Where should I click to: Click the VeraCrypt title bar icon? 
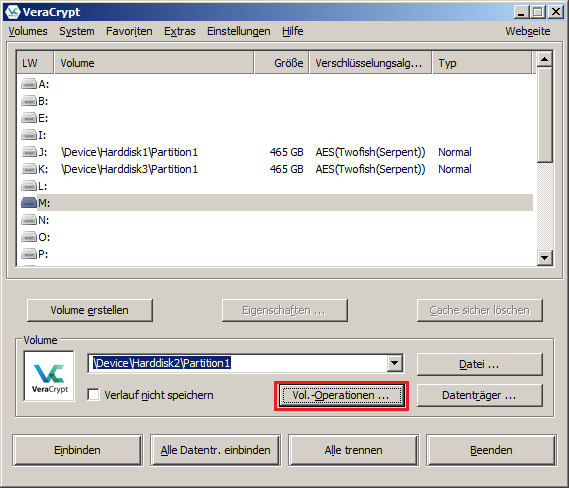[x=12, y=12]
